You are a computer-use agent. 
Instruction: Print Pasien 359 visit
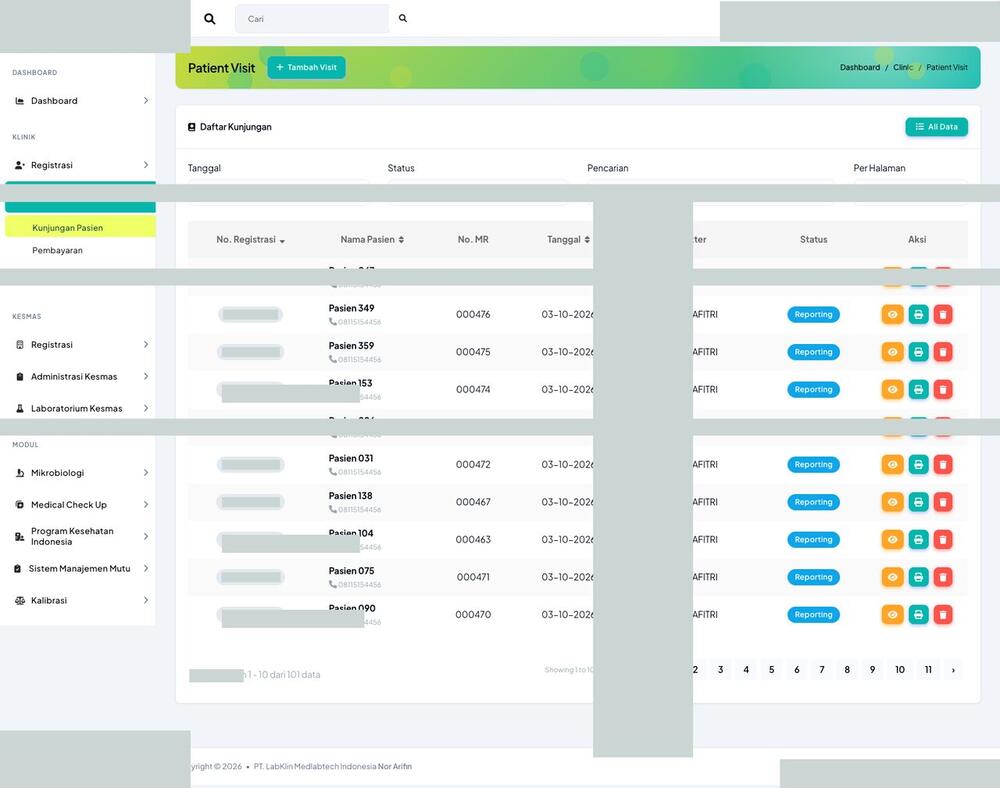(918, 352)
